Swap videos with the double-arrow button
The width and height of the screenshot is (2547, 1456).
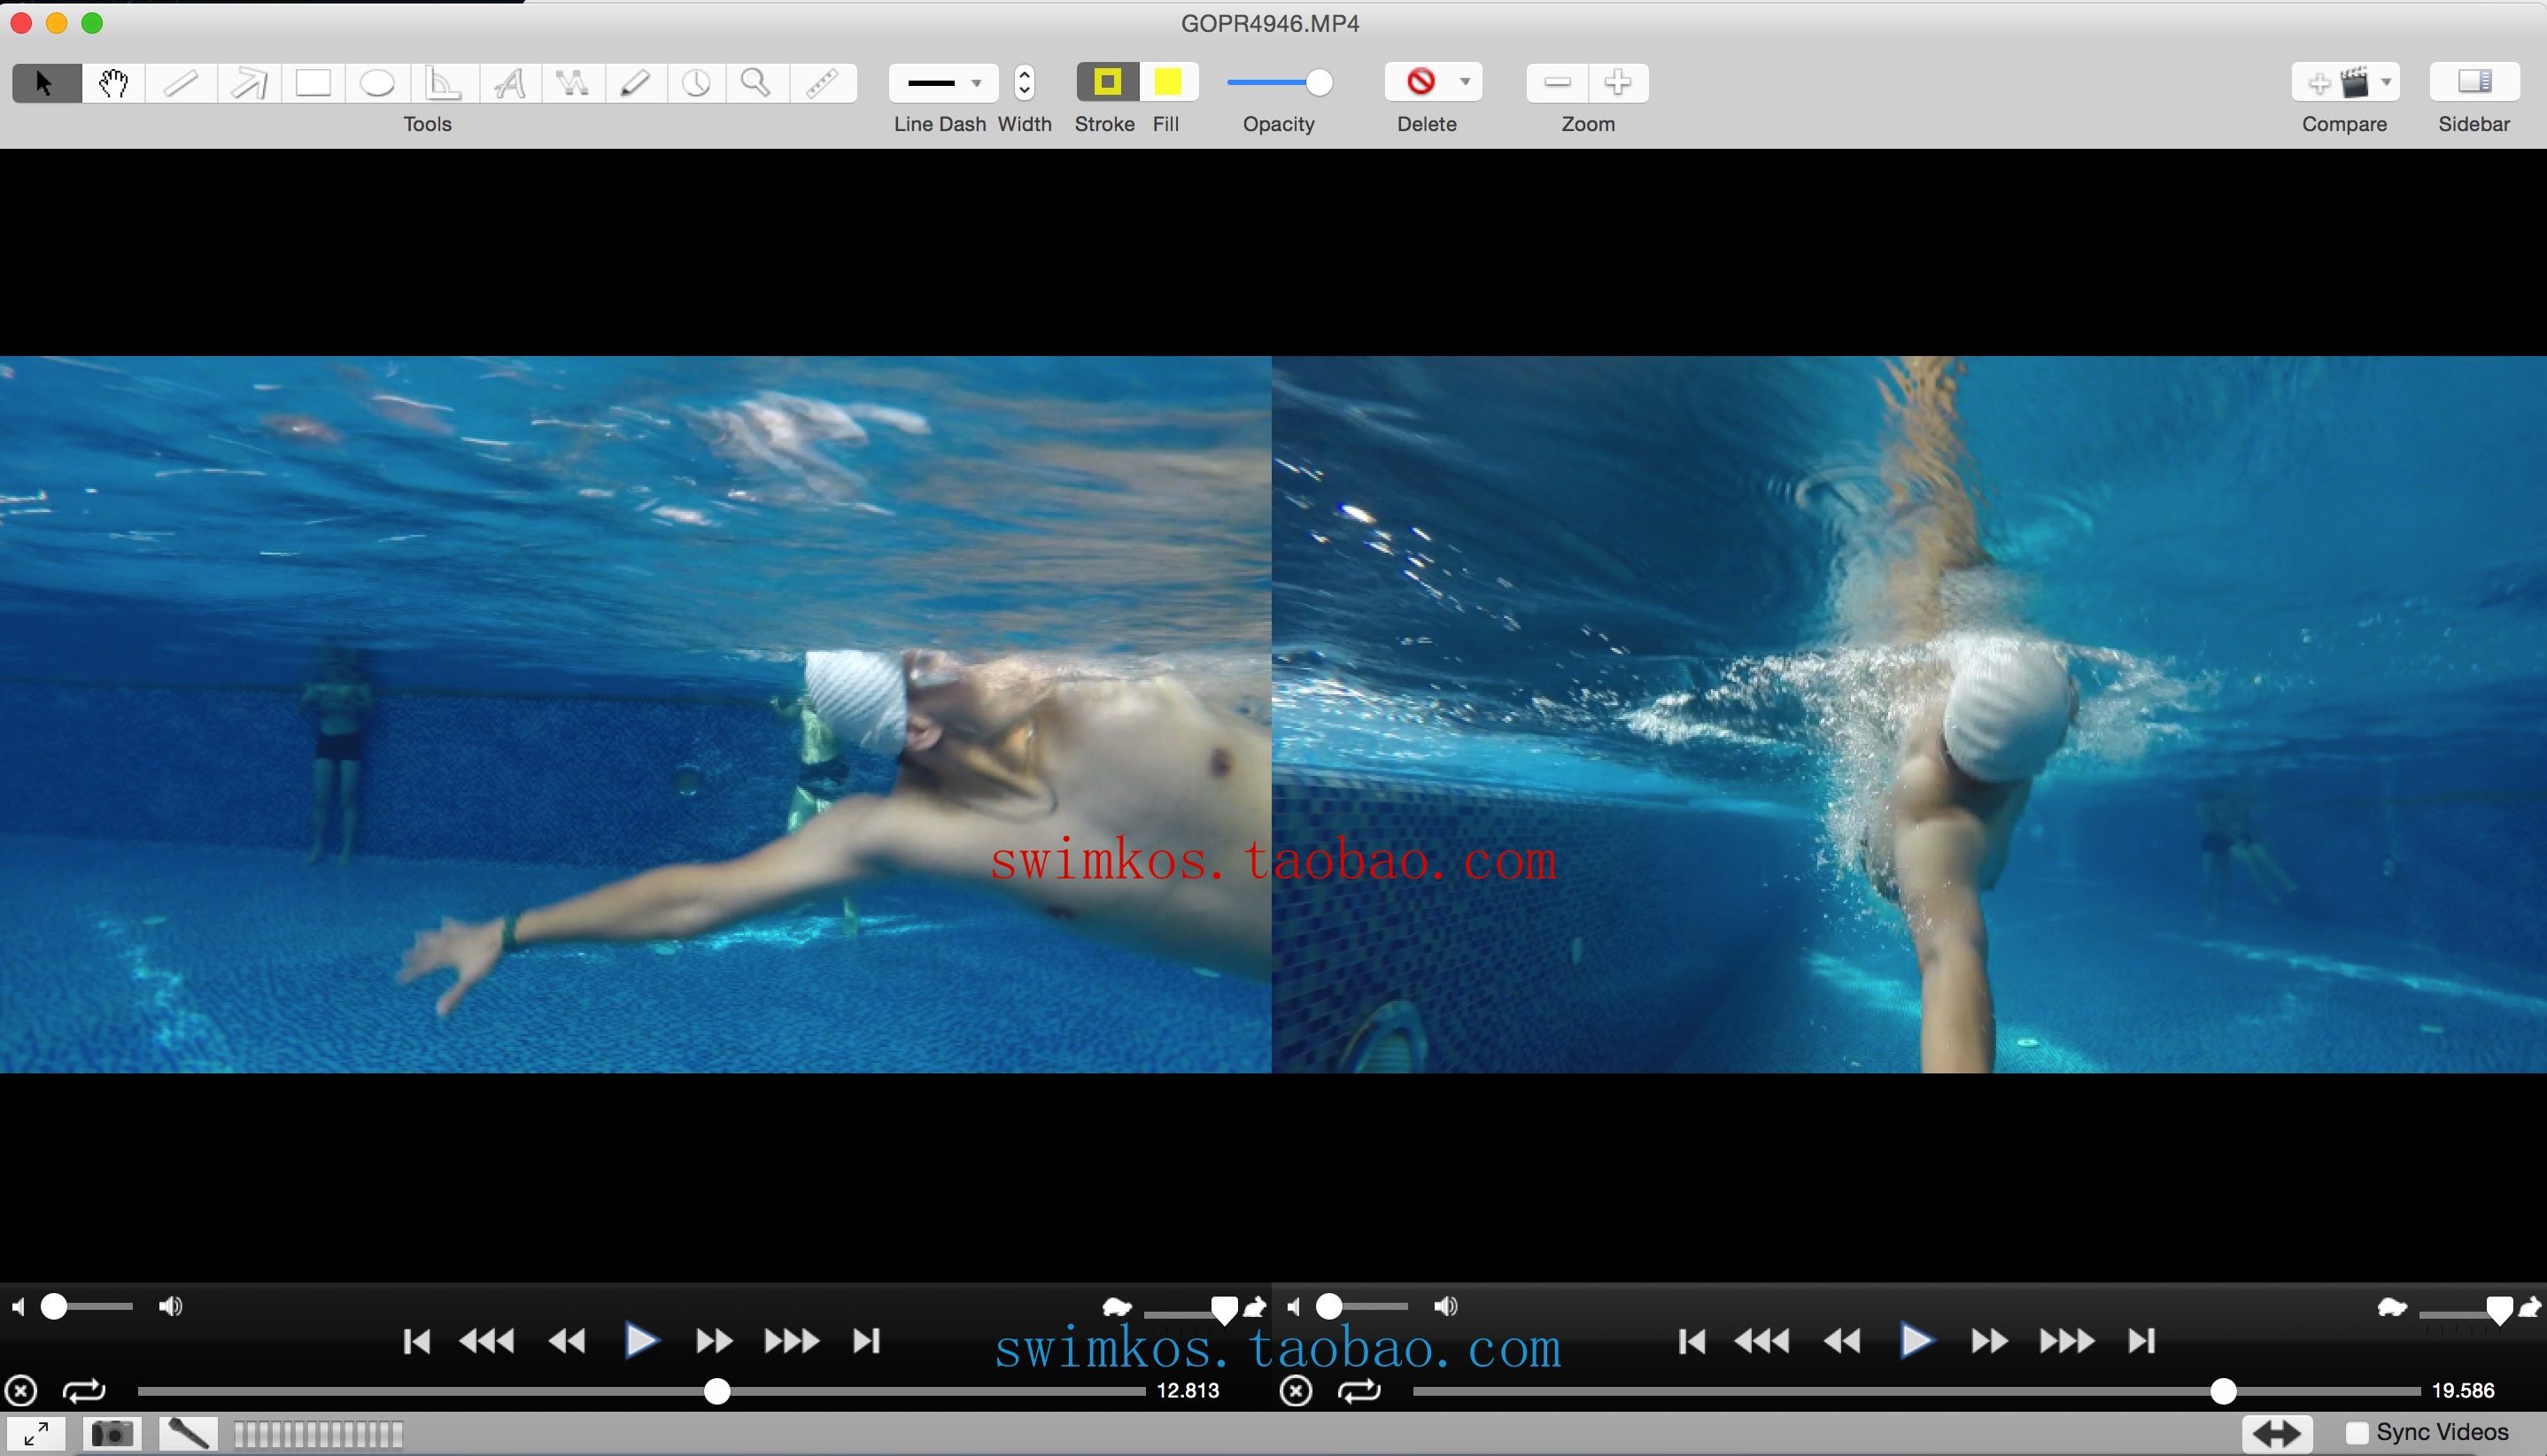click(2277, 1434)
